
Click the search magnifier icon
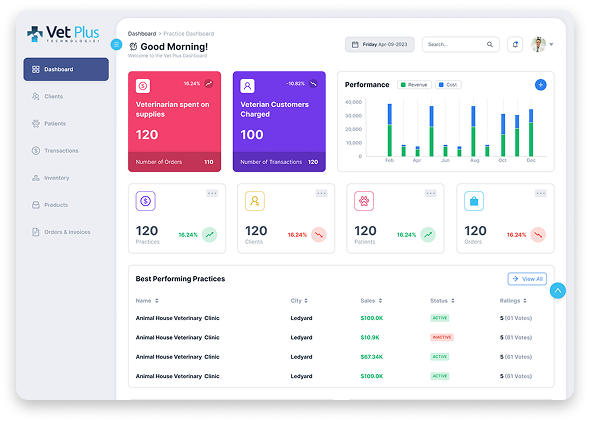490,44
